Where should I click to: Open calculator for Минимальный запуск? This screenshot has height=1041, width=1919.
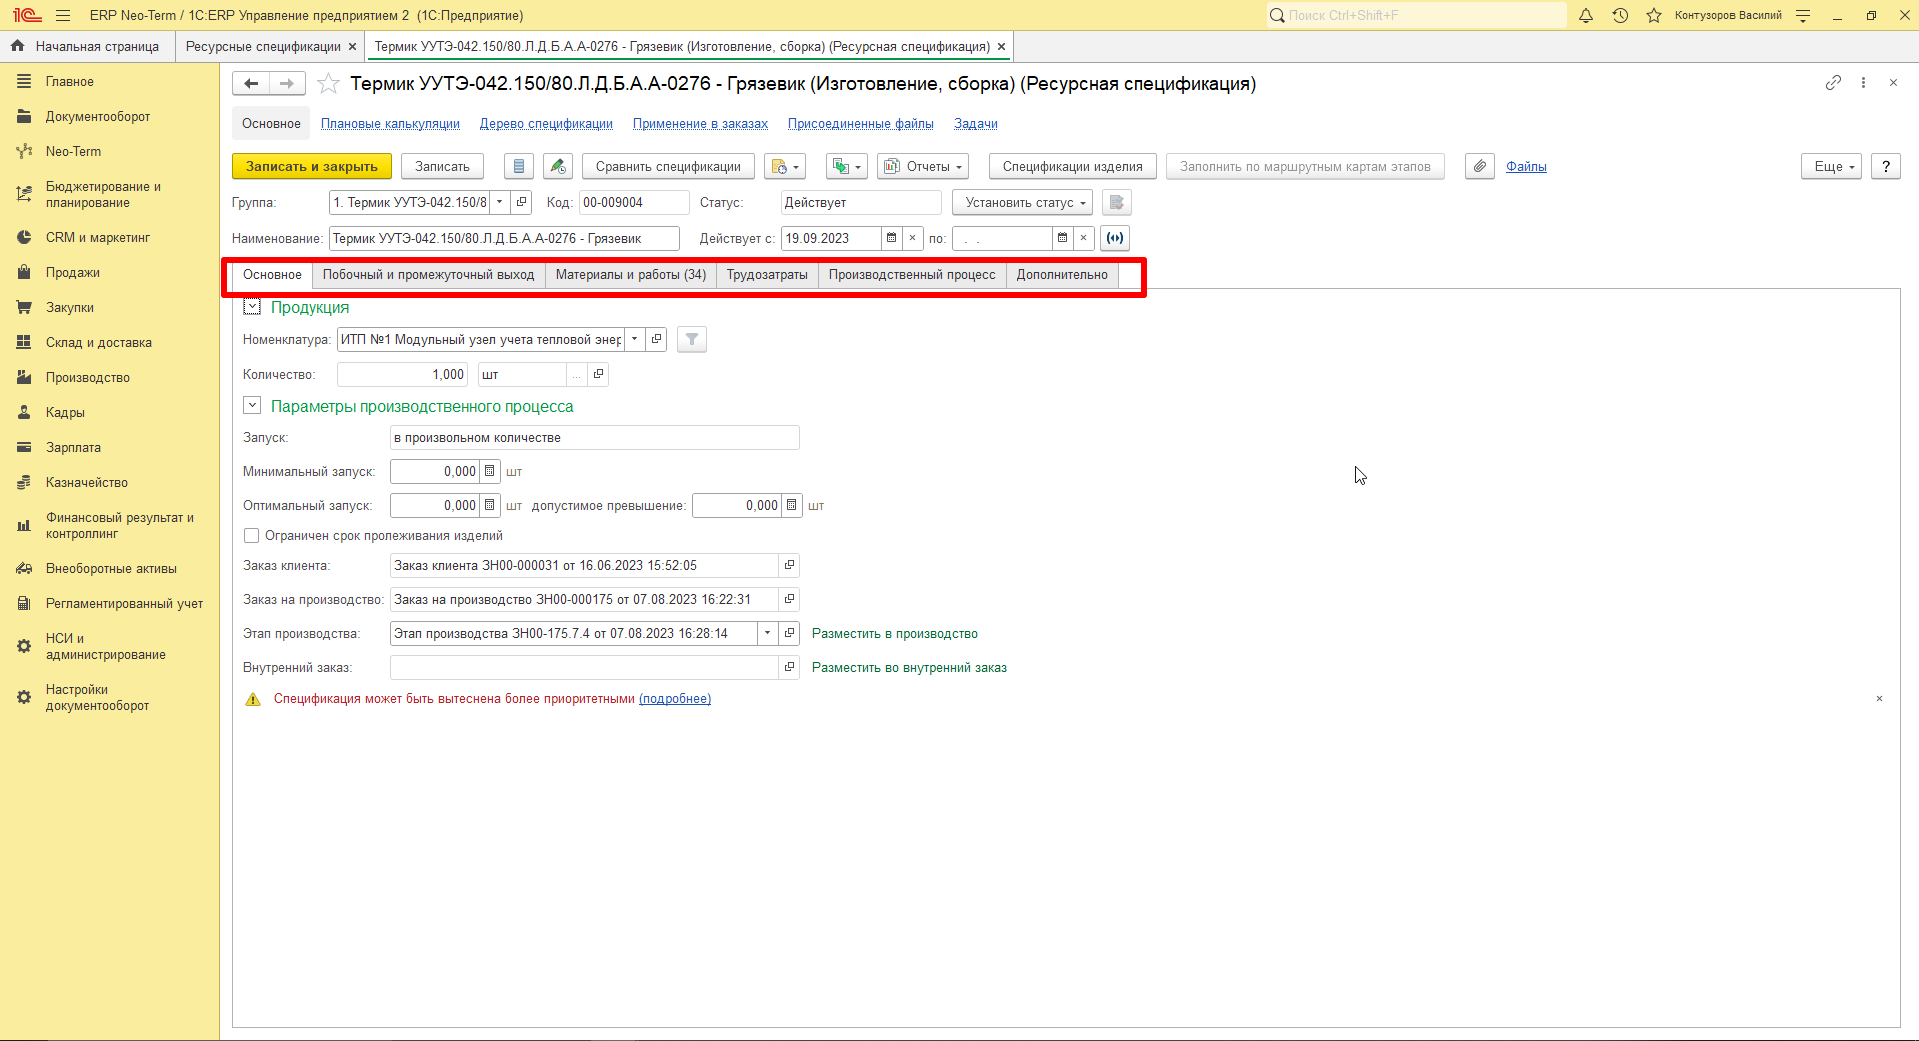pos(489,472)
